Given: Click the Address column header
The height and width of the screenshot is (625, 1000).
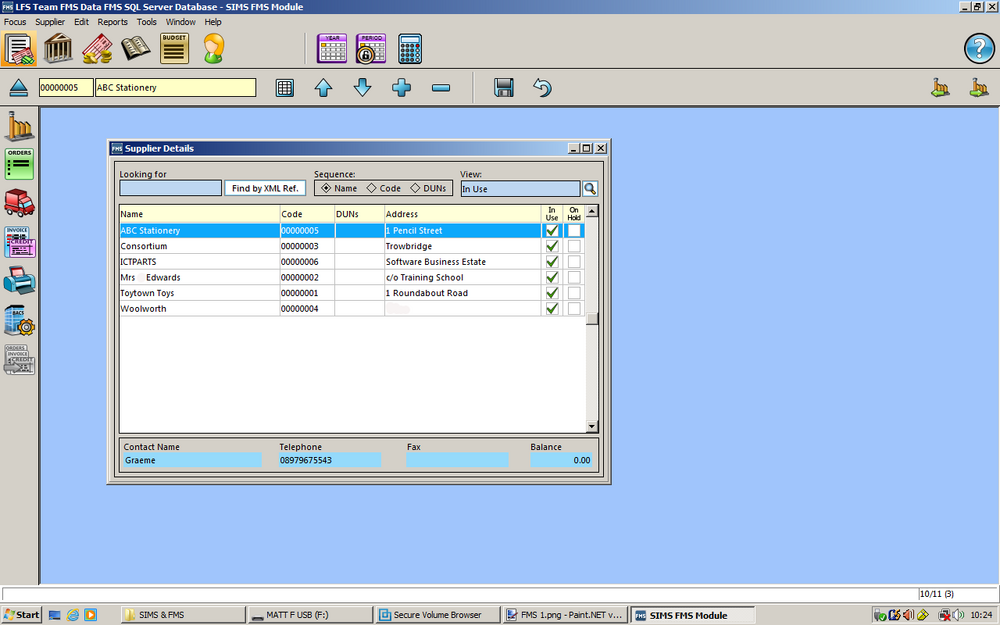Looking at the screenshot, I should pyautogui.click(x=462, y=214).
